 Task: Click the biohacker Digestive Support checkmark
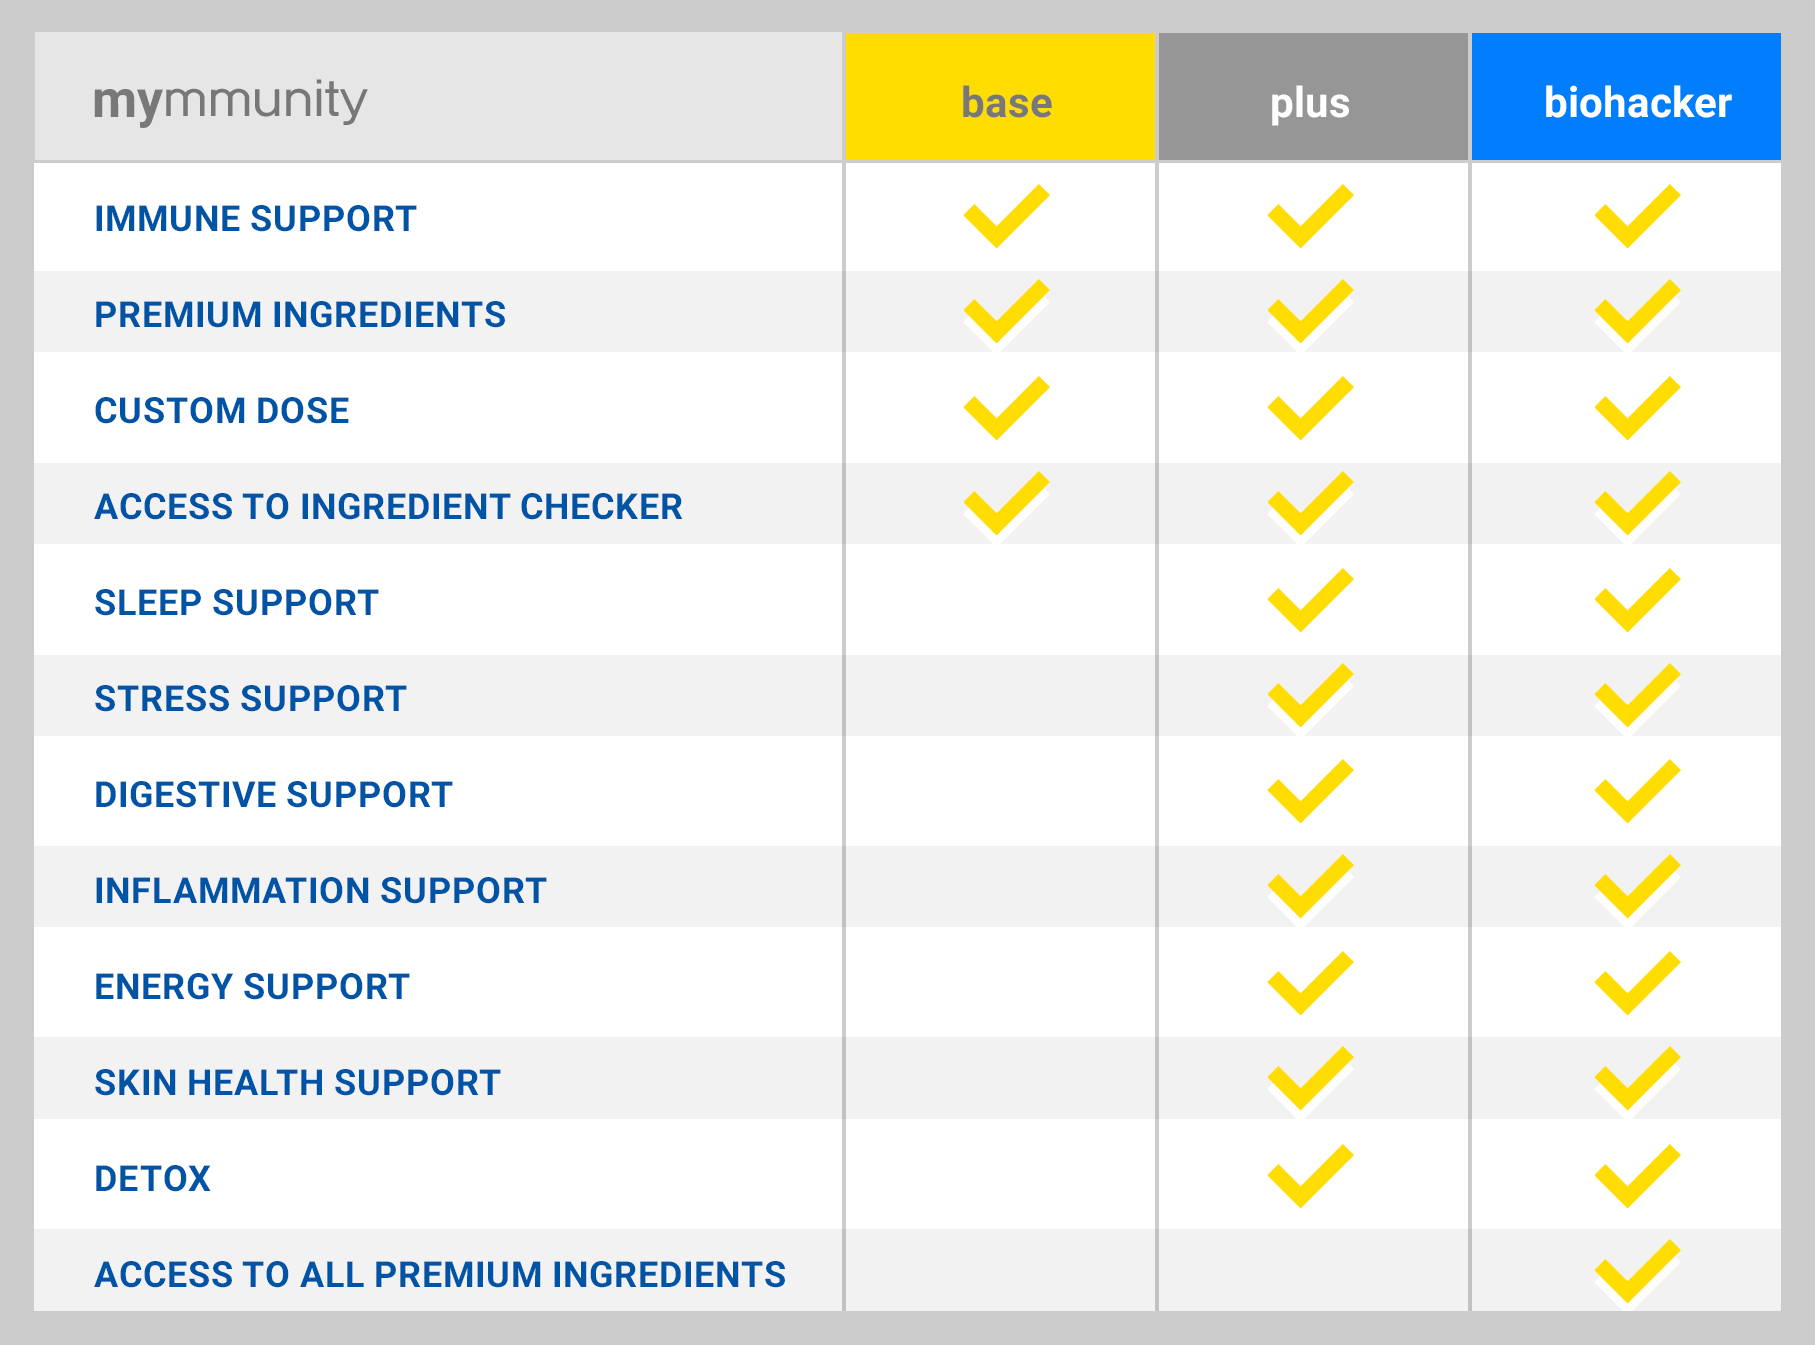point(1637,791)
